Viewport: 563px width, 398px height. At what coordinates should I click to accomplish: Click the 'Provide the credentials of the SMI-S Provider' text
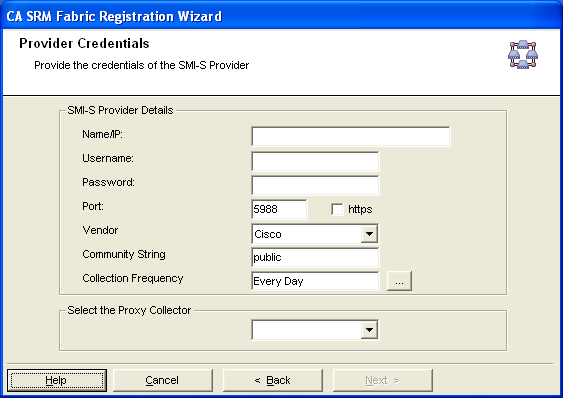[141, 65]
